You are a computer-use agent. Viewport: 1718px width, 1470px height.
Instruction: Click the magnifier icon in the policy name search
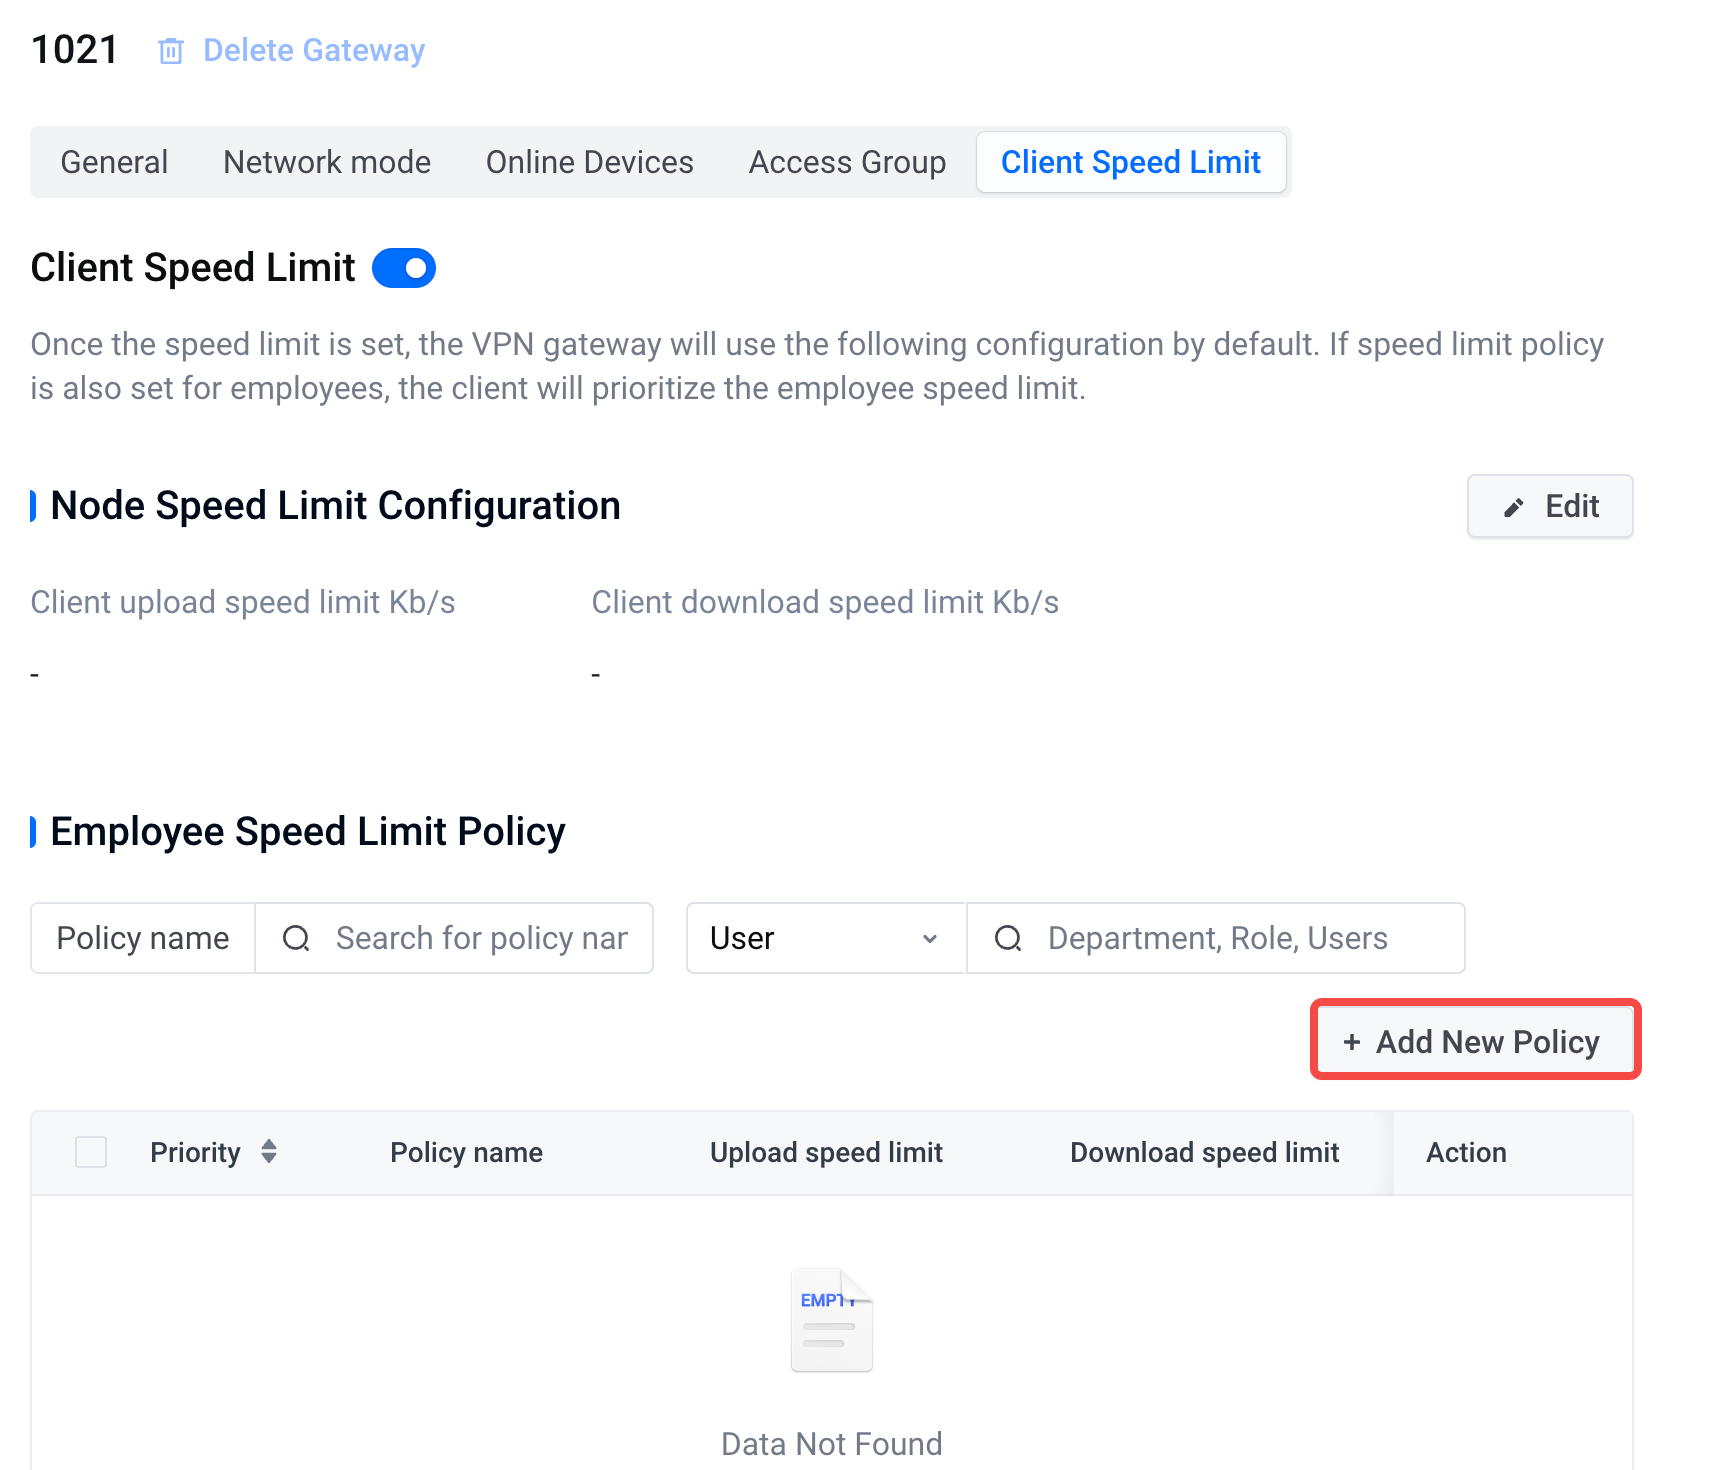[296, 938]
